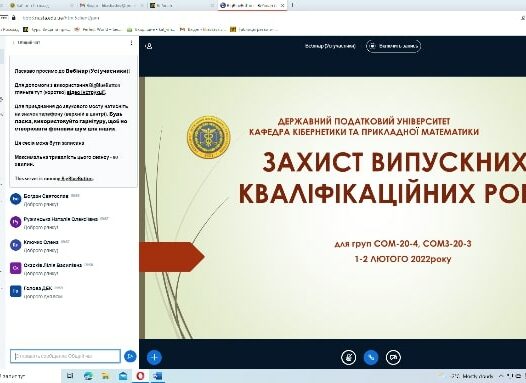
Task: Click the slide title ЗАХИСТ ВИПУСКНИХ
Action: (394, 162)
